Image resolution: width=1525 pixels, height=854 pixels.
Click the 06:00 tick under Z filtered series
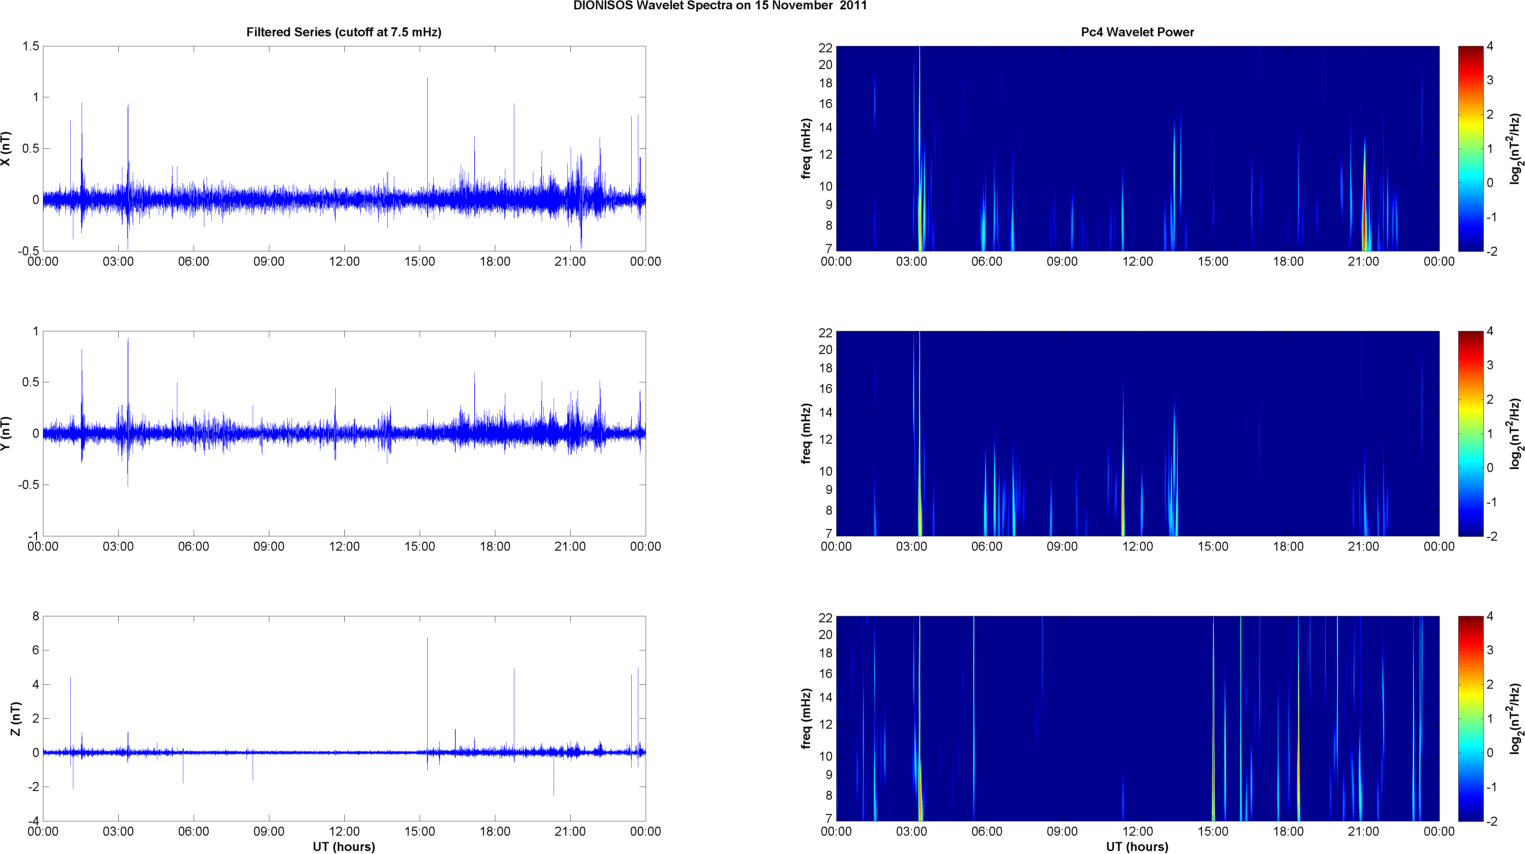pos(194,832)
